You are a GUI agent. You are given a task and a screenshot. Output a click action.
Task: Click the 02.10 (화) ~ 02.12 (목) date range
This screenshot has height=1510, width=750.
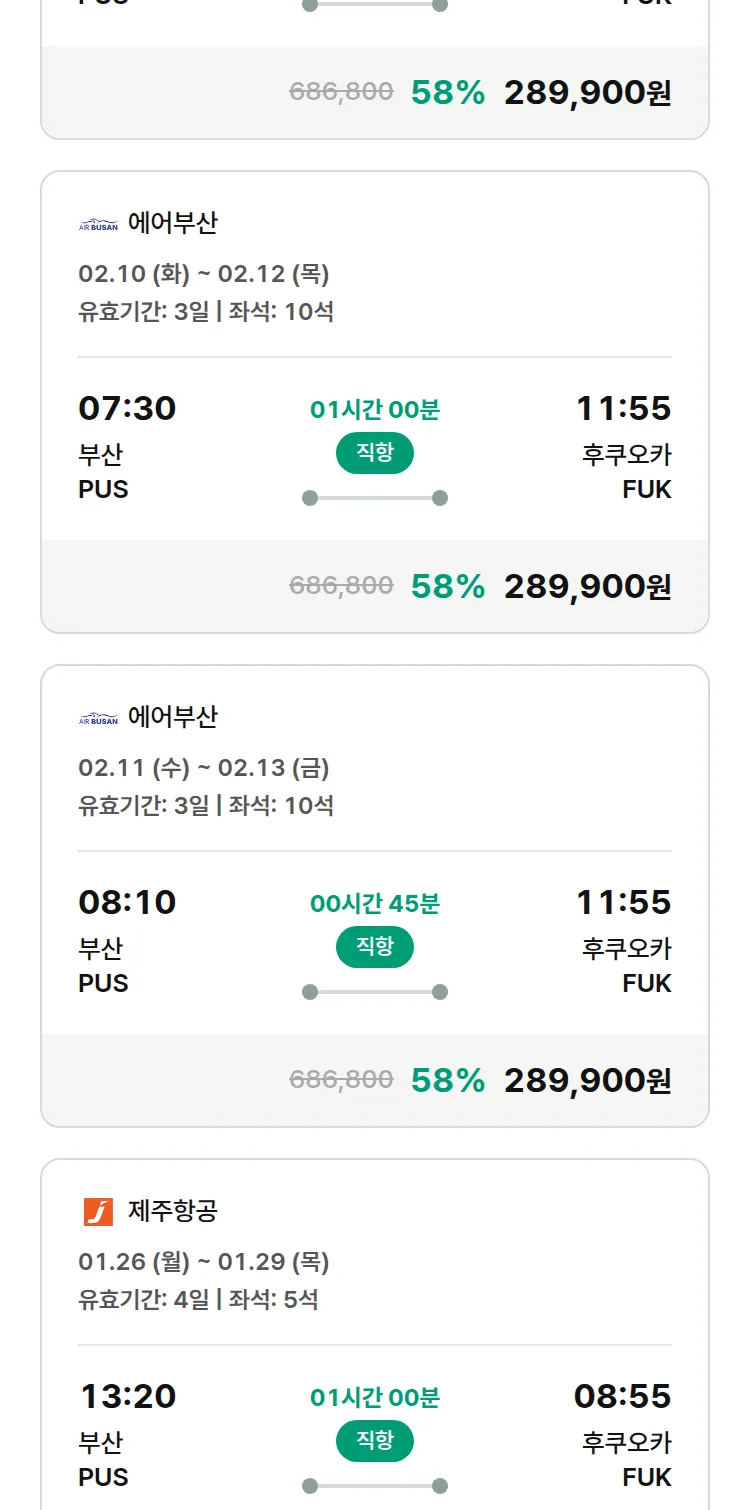tap(204, 274)
